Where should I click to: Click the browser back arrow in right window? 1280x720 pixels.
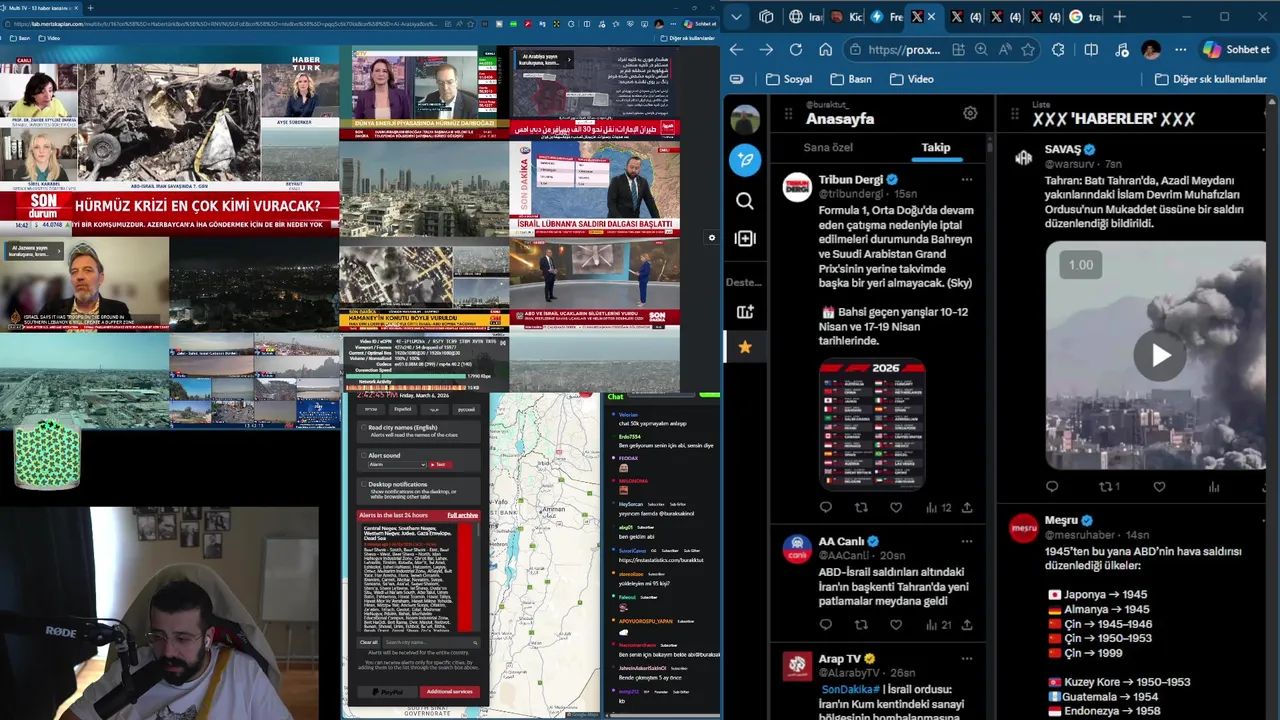(737, 49)
